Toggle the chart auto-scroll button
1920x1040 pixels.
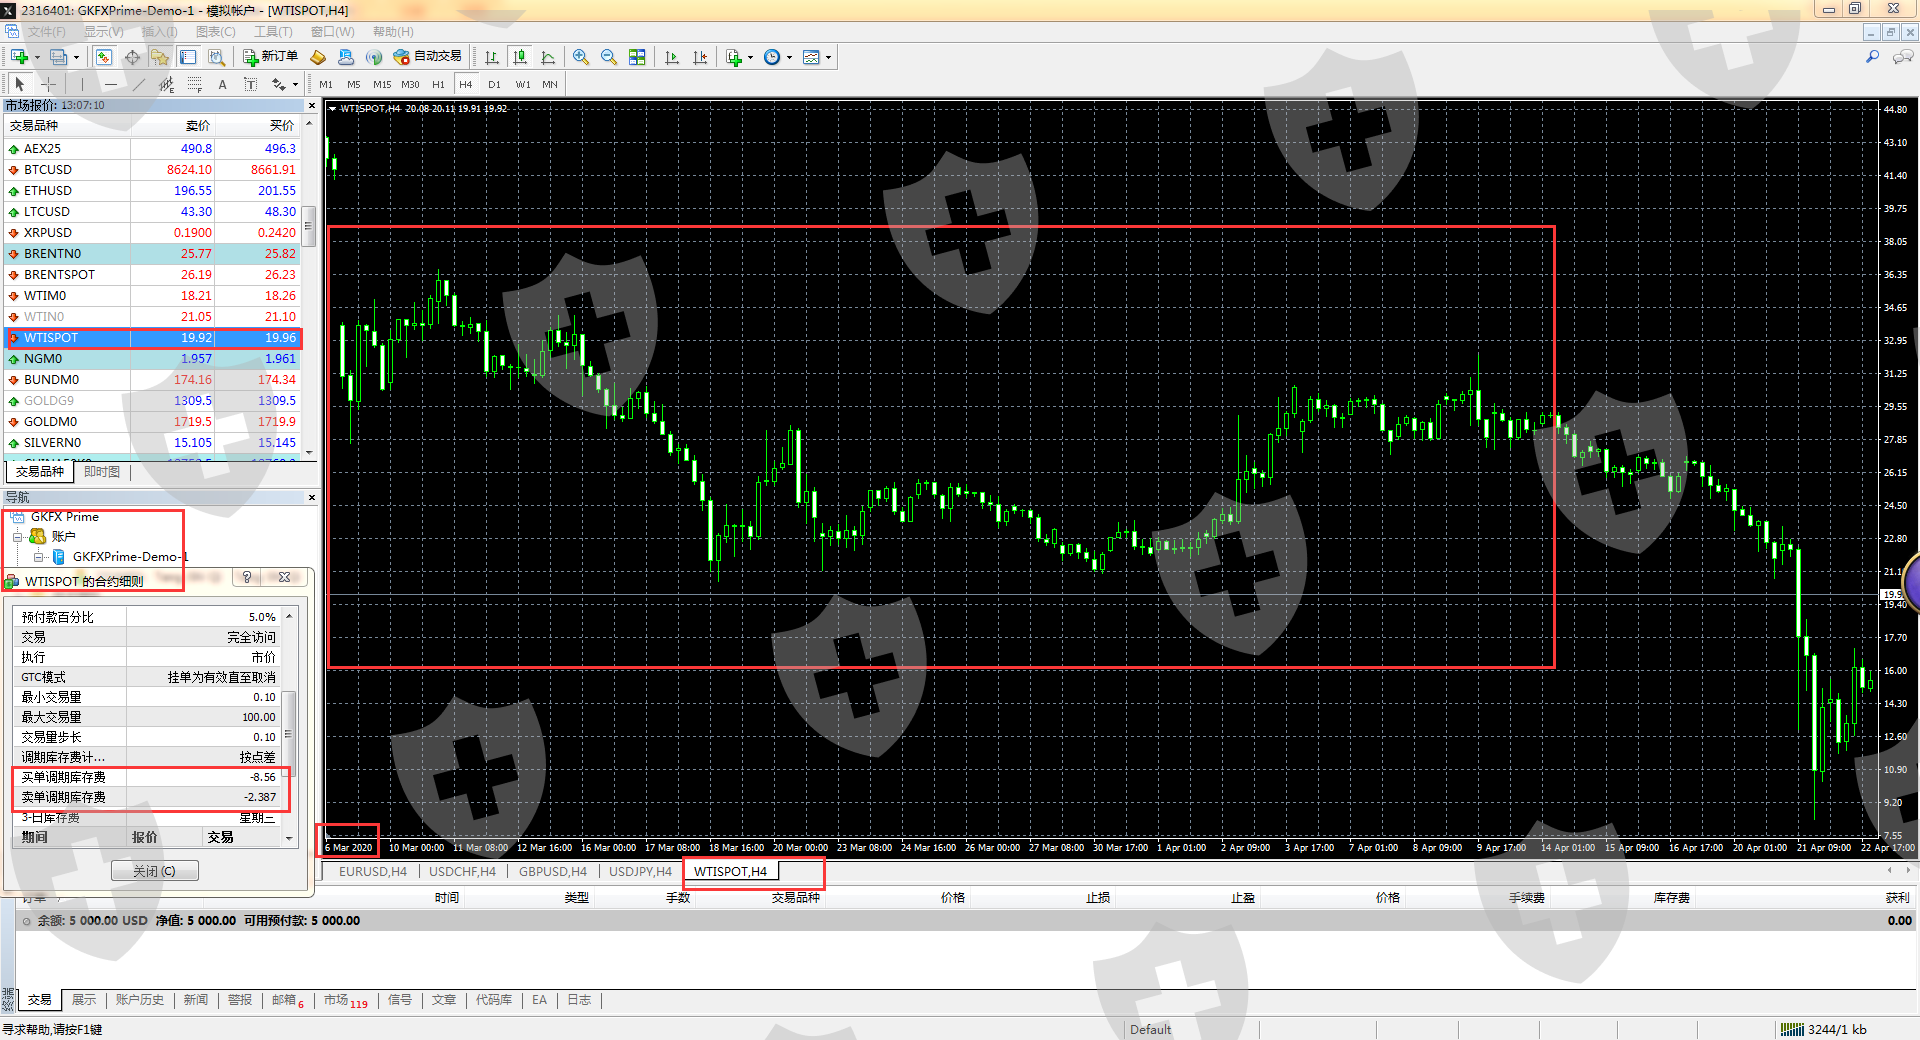(x=672, y=57)
